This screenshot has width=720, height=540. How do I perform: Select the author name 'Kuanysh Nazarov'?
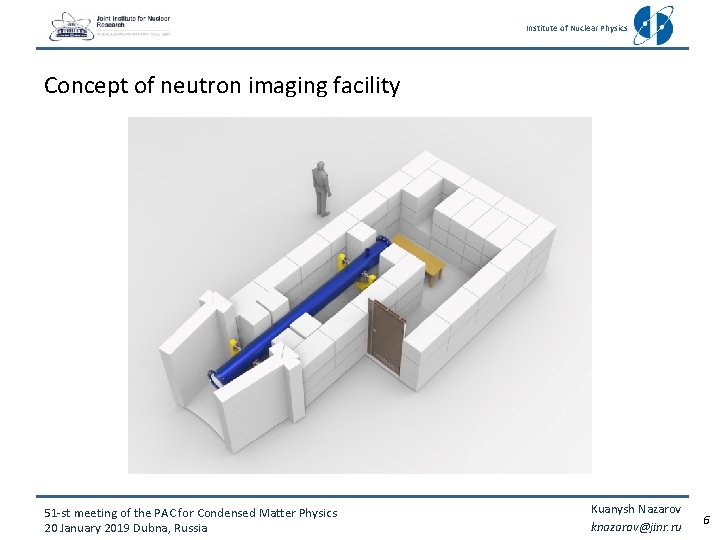click(636, 509)
